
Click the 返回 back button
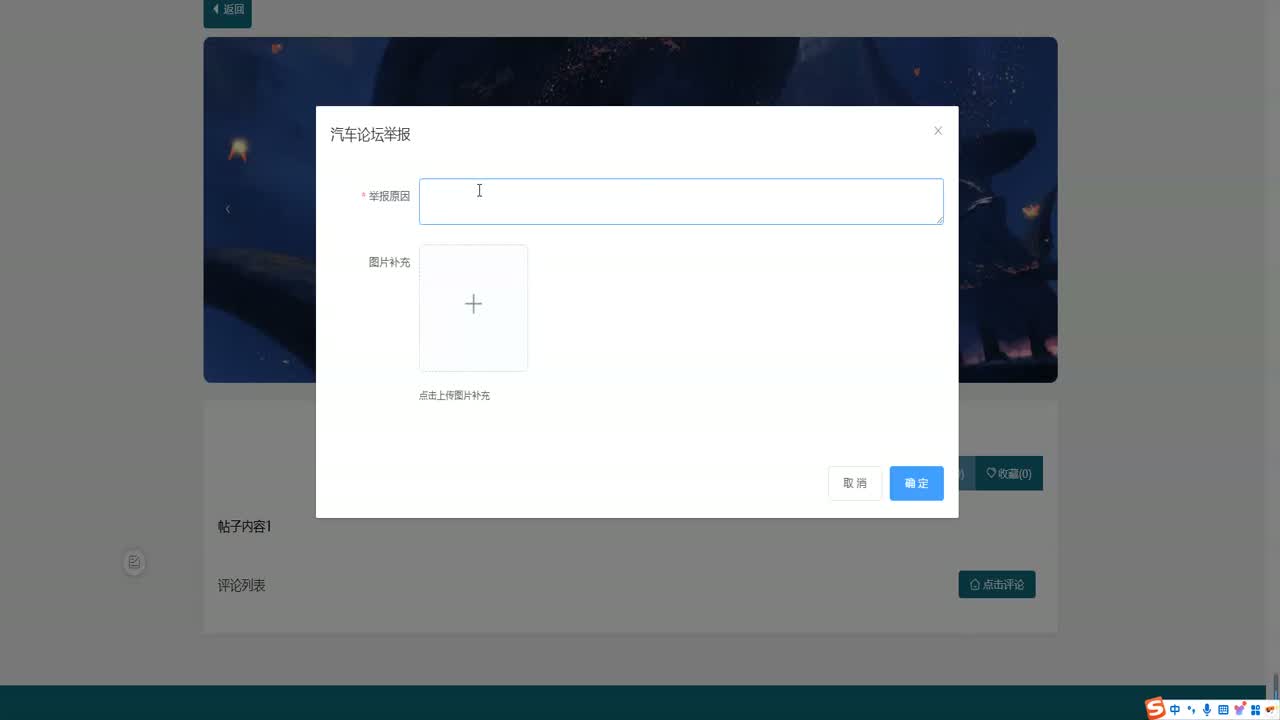tap(228, 10)
